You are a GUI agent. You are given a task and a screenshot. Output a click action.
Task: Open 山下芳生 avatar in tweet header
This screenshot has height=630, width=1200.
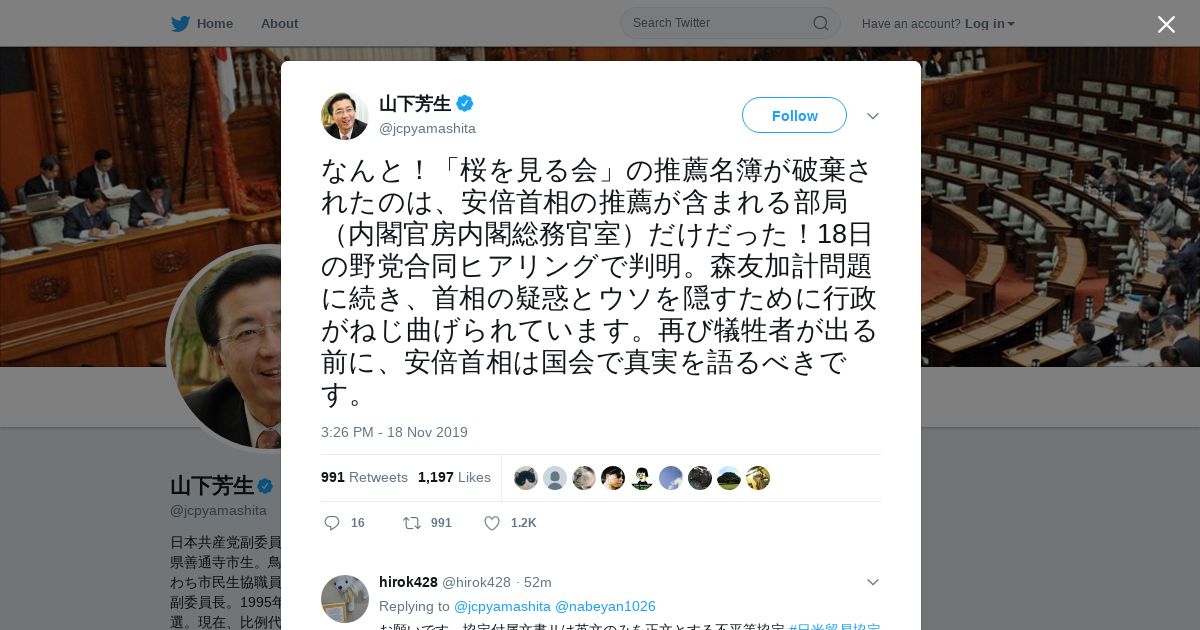(345, 115)
